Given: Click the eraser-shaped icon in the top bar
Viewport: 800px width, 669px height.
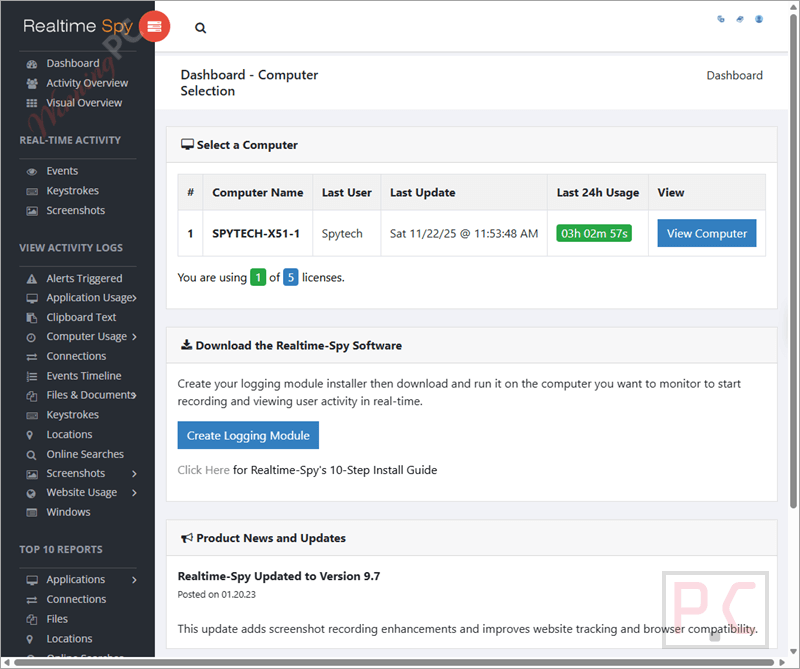Looking at the screenshot, I should coord(740,19).
